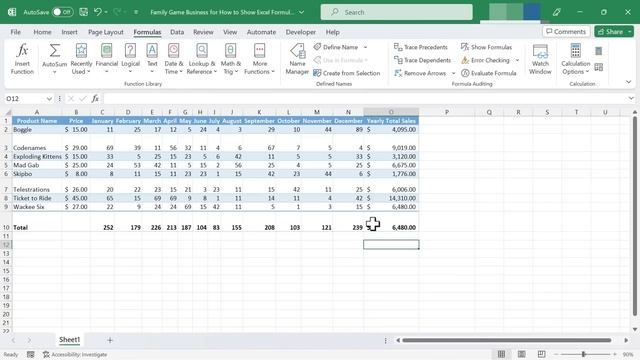
Task: Click the horizontal scrollbar
Action: click(x=506, y=340)
